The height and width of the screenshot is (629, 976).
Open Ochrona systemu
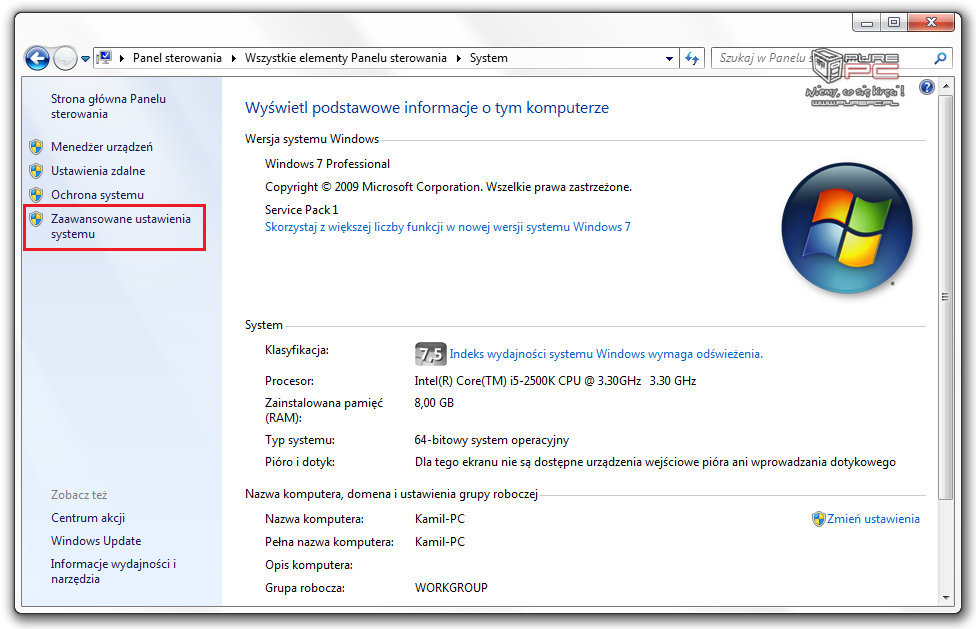point(97,195)
